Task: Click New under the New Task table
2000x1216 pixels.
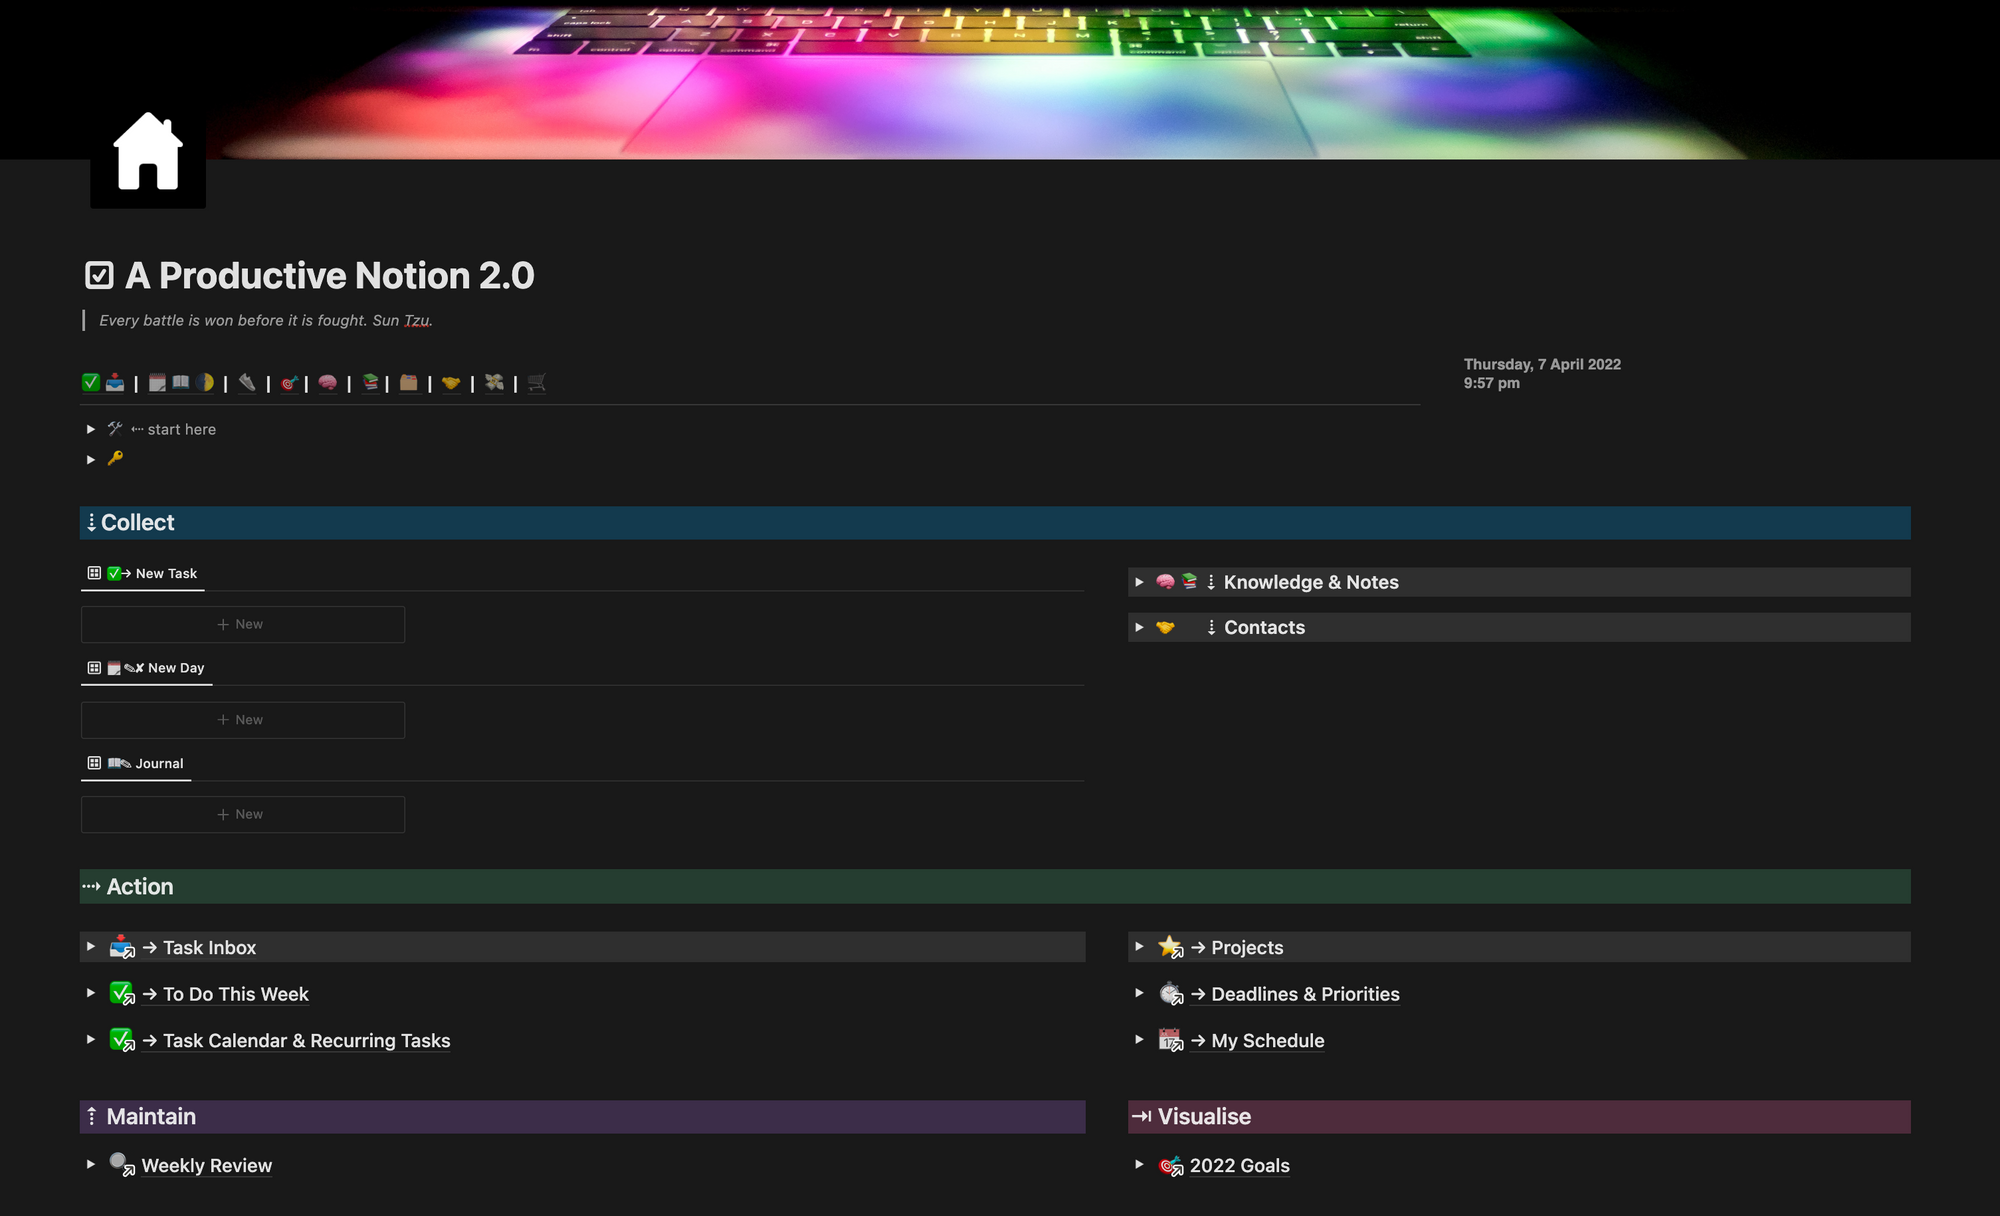Action: click(x=242, y=623)
